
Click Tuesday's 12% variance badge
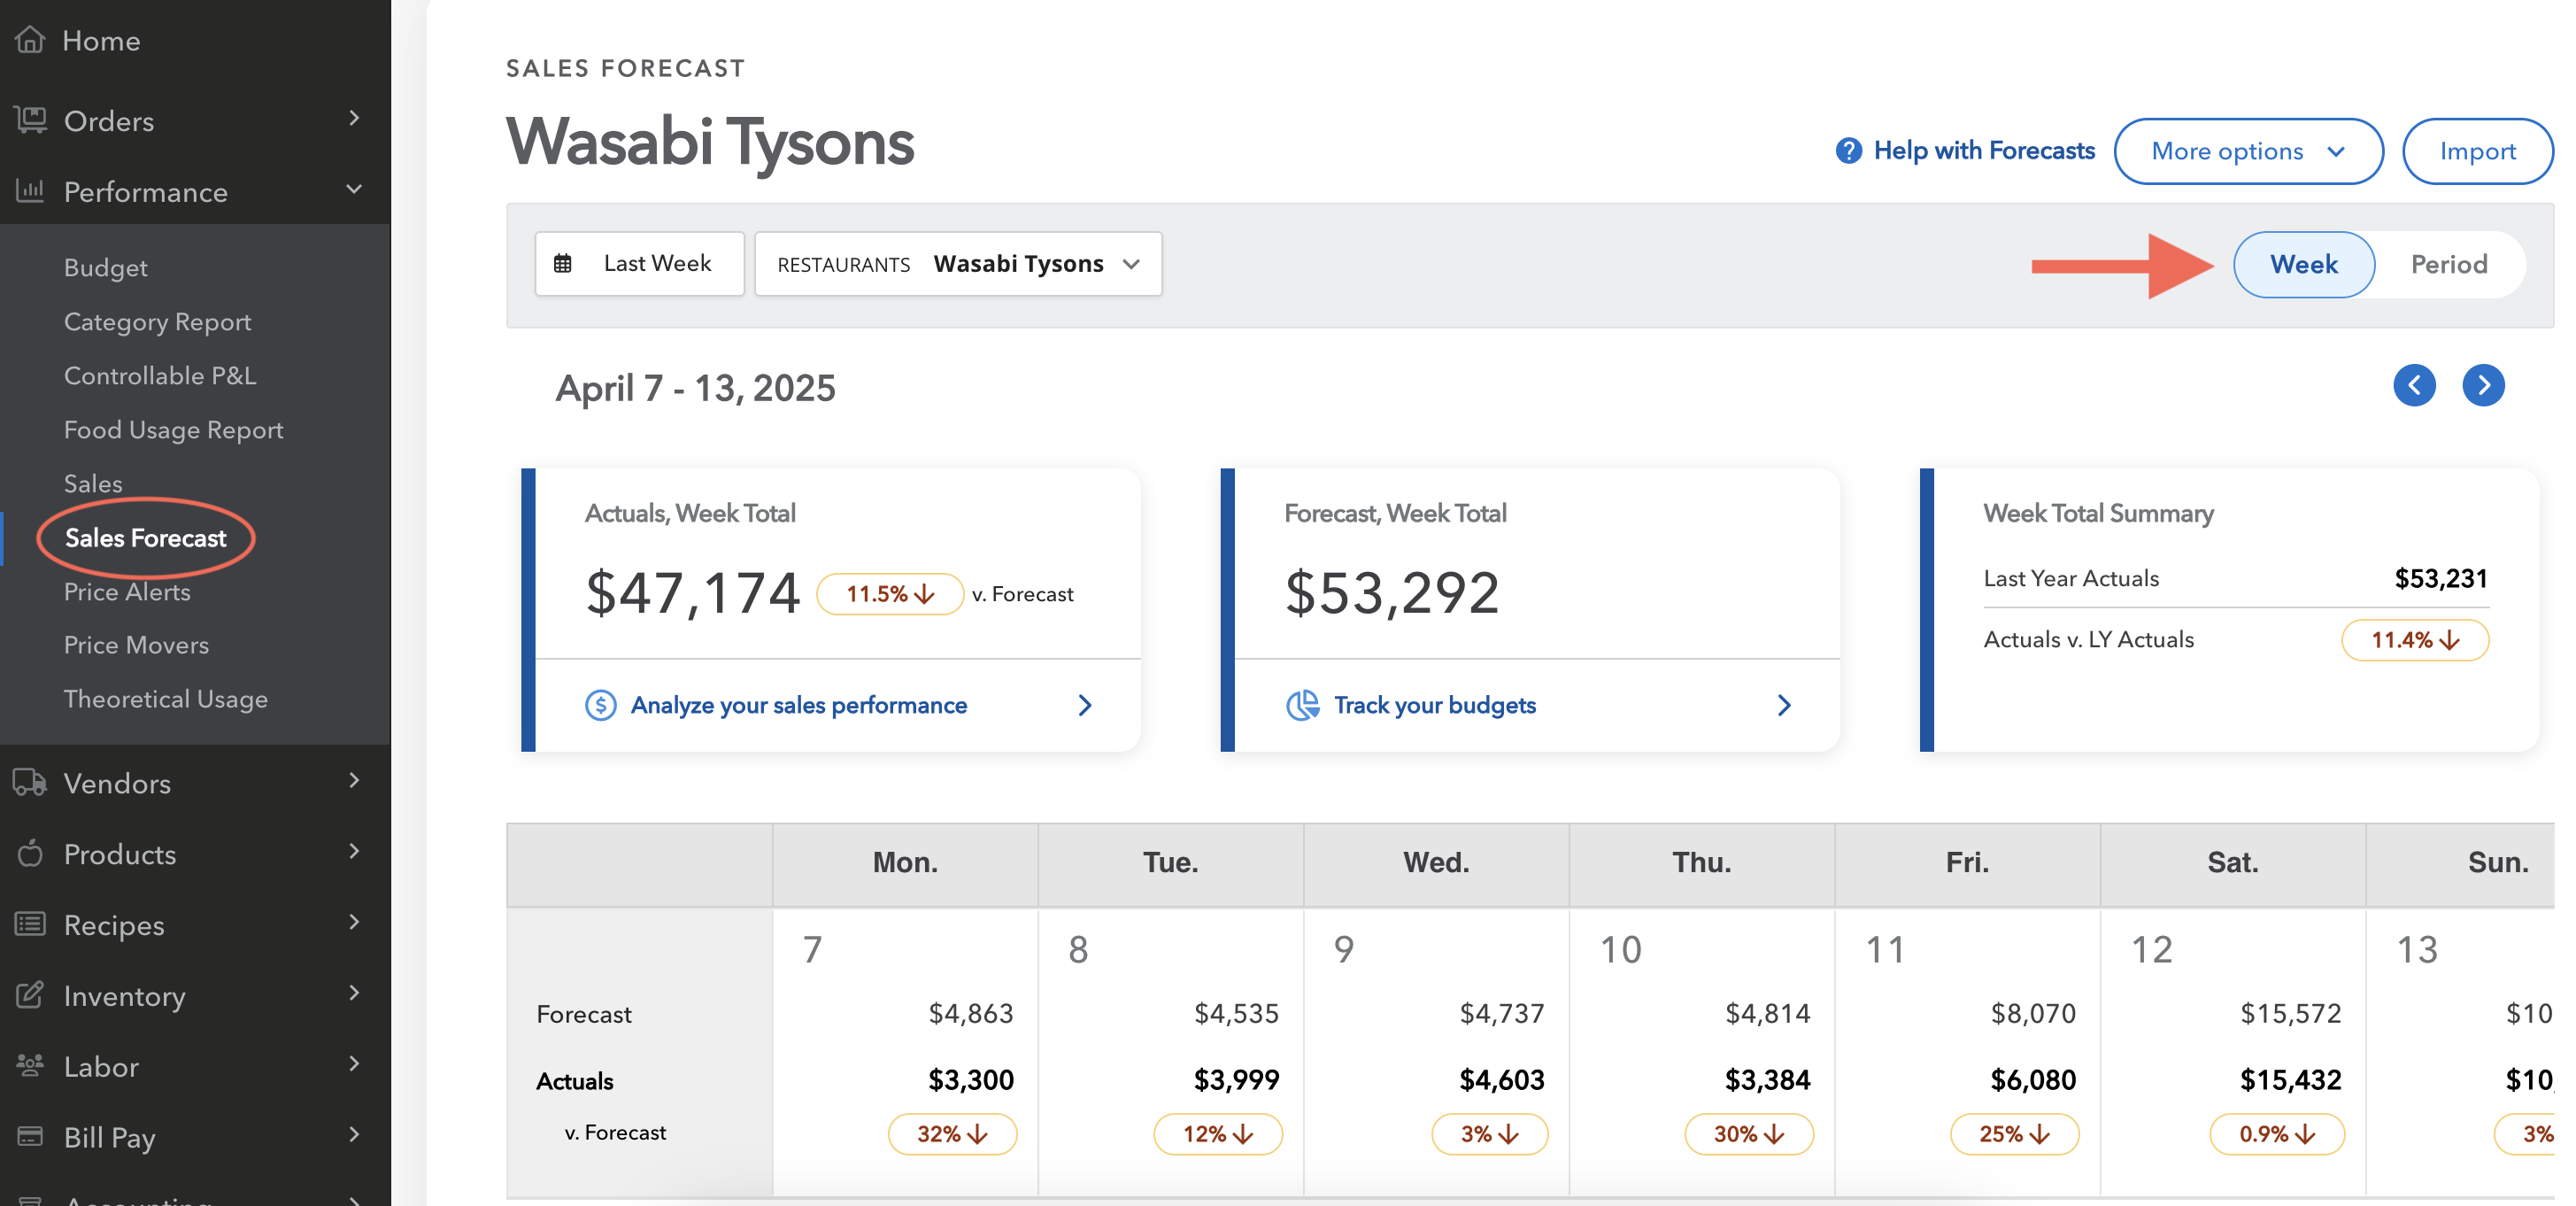(x=1218, y=1134)
